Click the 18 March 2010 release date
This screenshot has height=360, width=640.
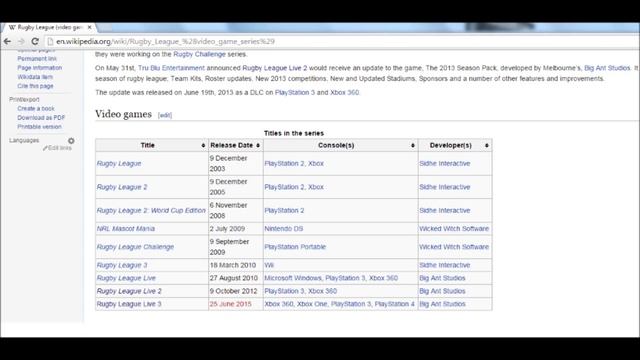pos(233,265)
